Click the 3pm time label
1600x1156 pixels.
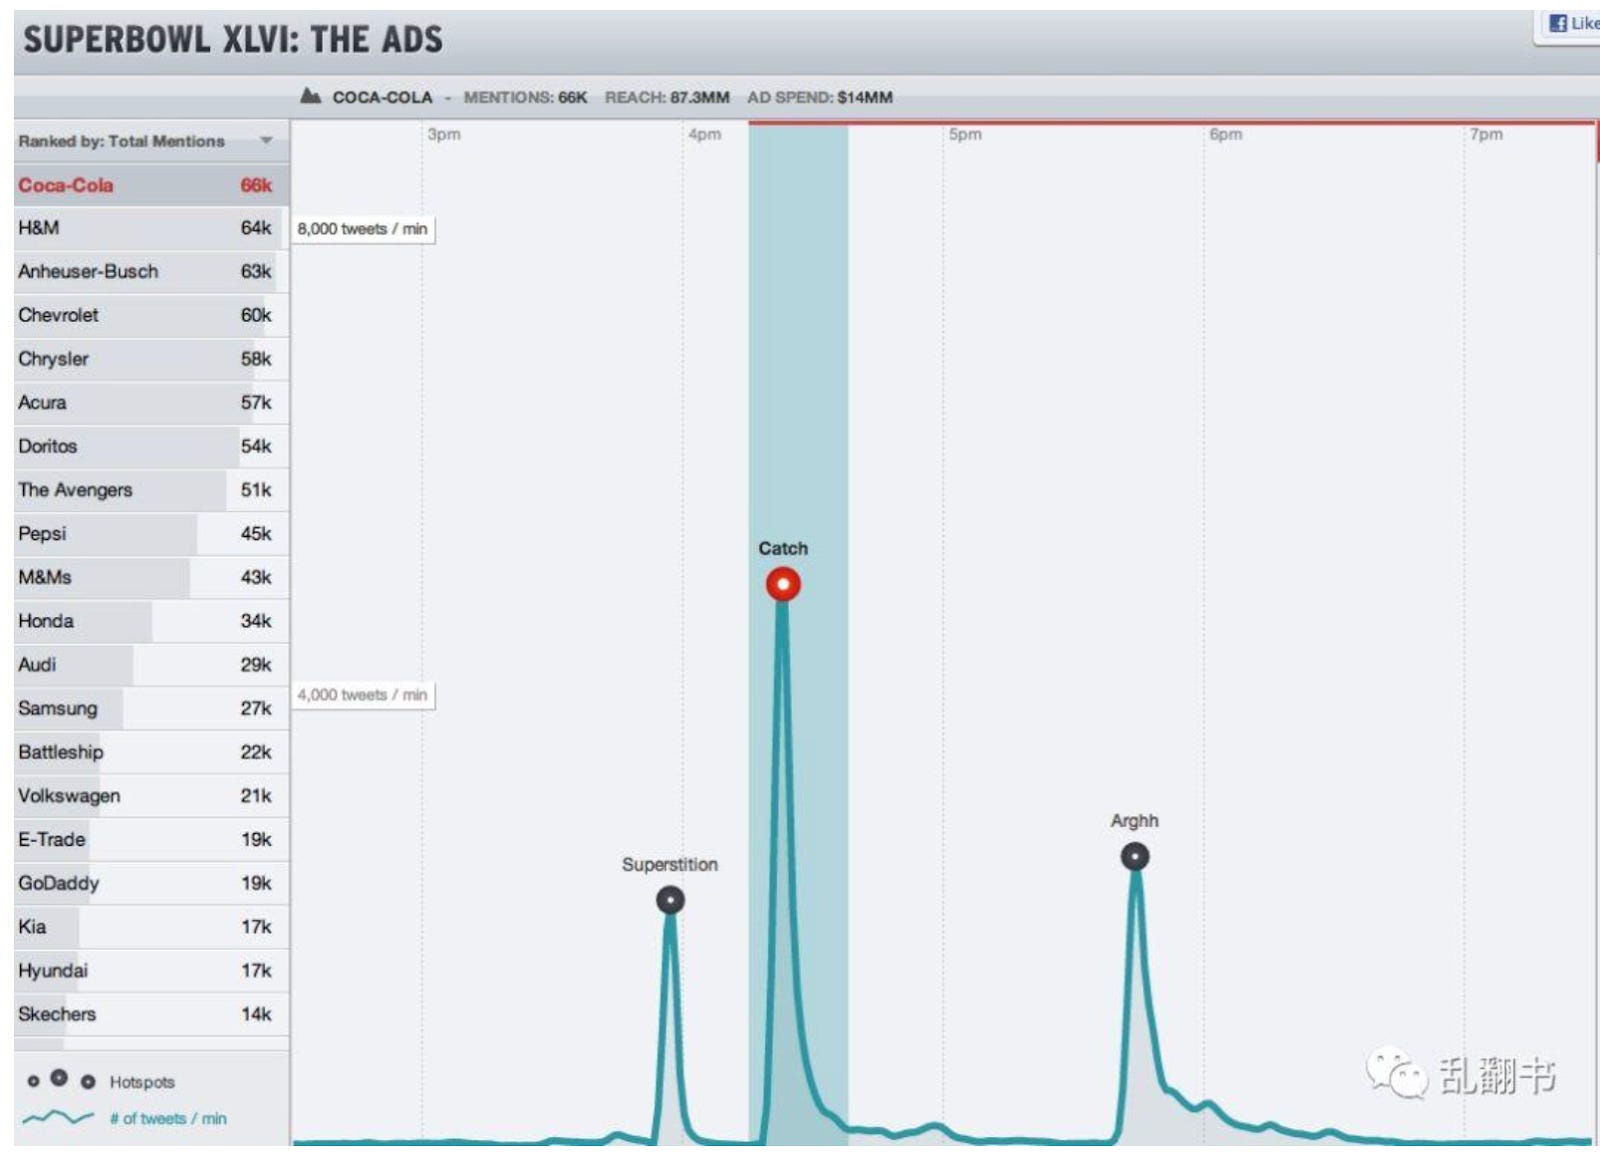click(444, 134)
